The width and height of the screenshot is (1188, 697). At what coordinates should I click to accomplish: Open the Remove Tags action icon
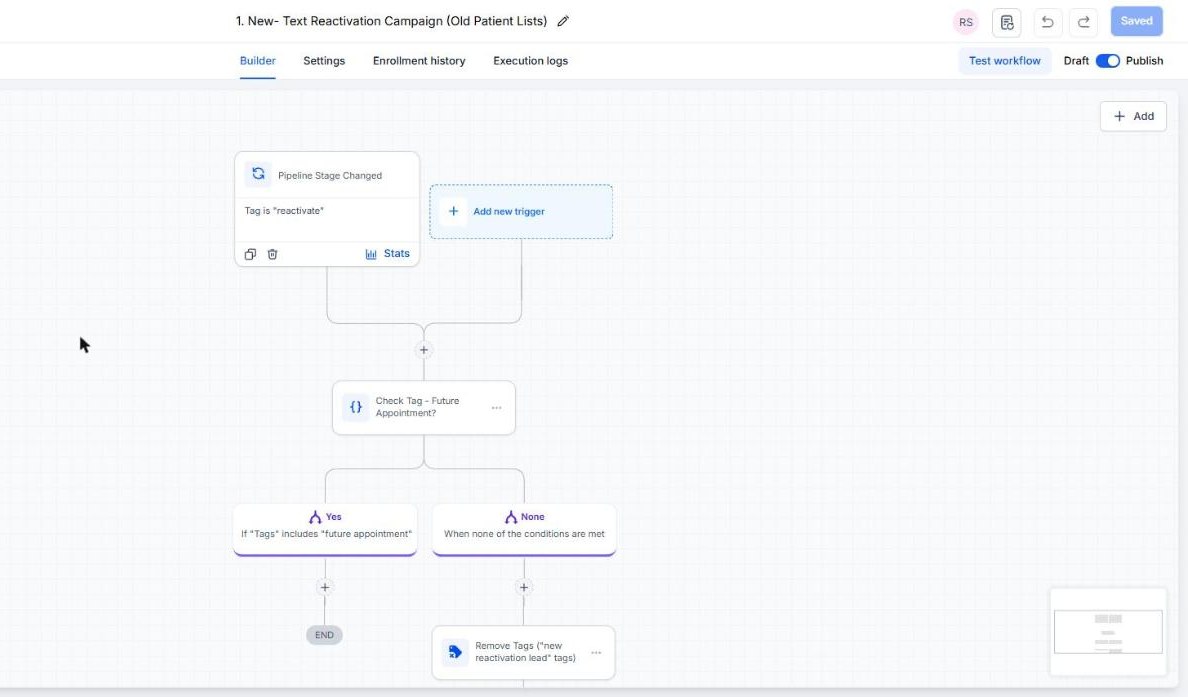[x=455, y=652]
